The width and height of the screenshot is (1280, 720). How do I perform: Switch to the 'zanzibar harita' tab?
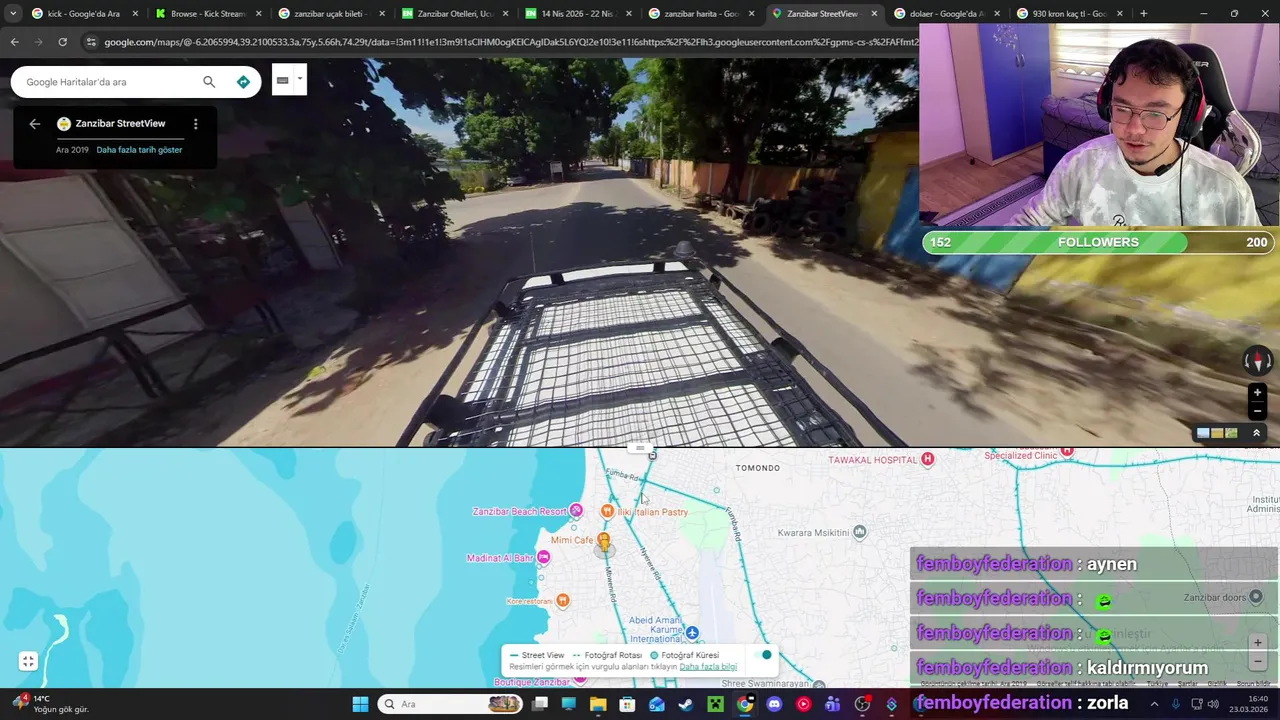[x=702, y=14]
